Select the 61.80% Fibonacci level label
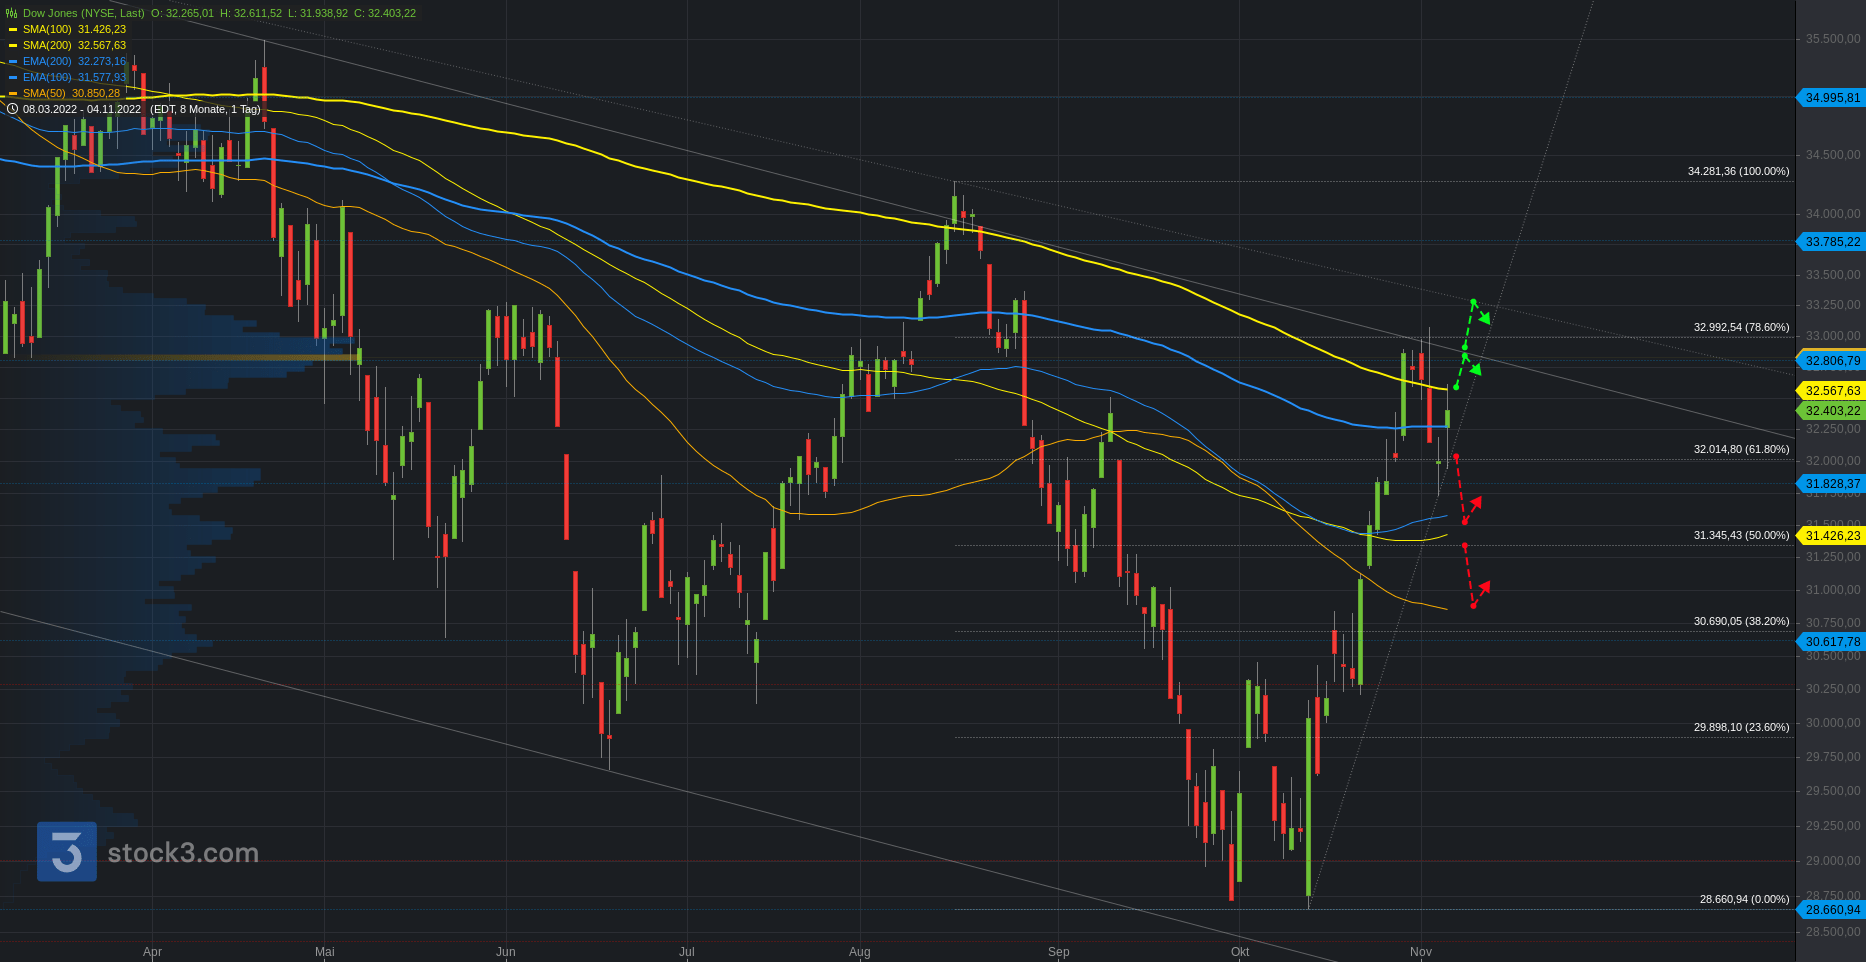This screenshot has height=962, width=1866. pos(1741,450)
